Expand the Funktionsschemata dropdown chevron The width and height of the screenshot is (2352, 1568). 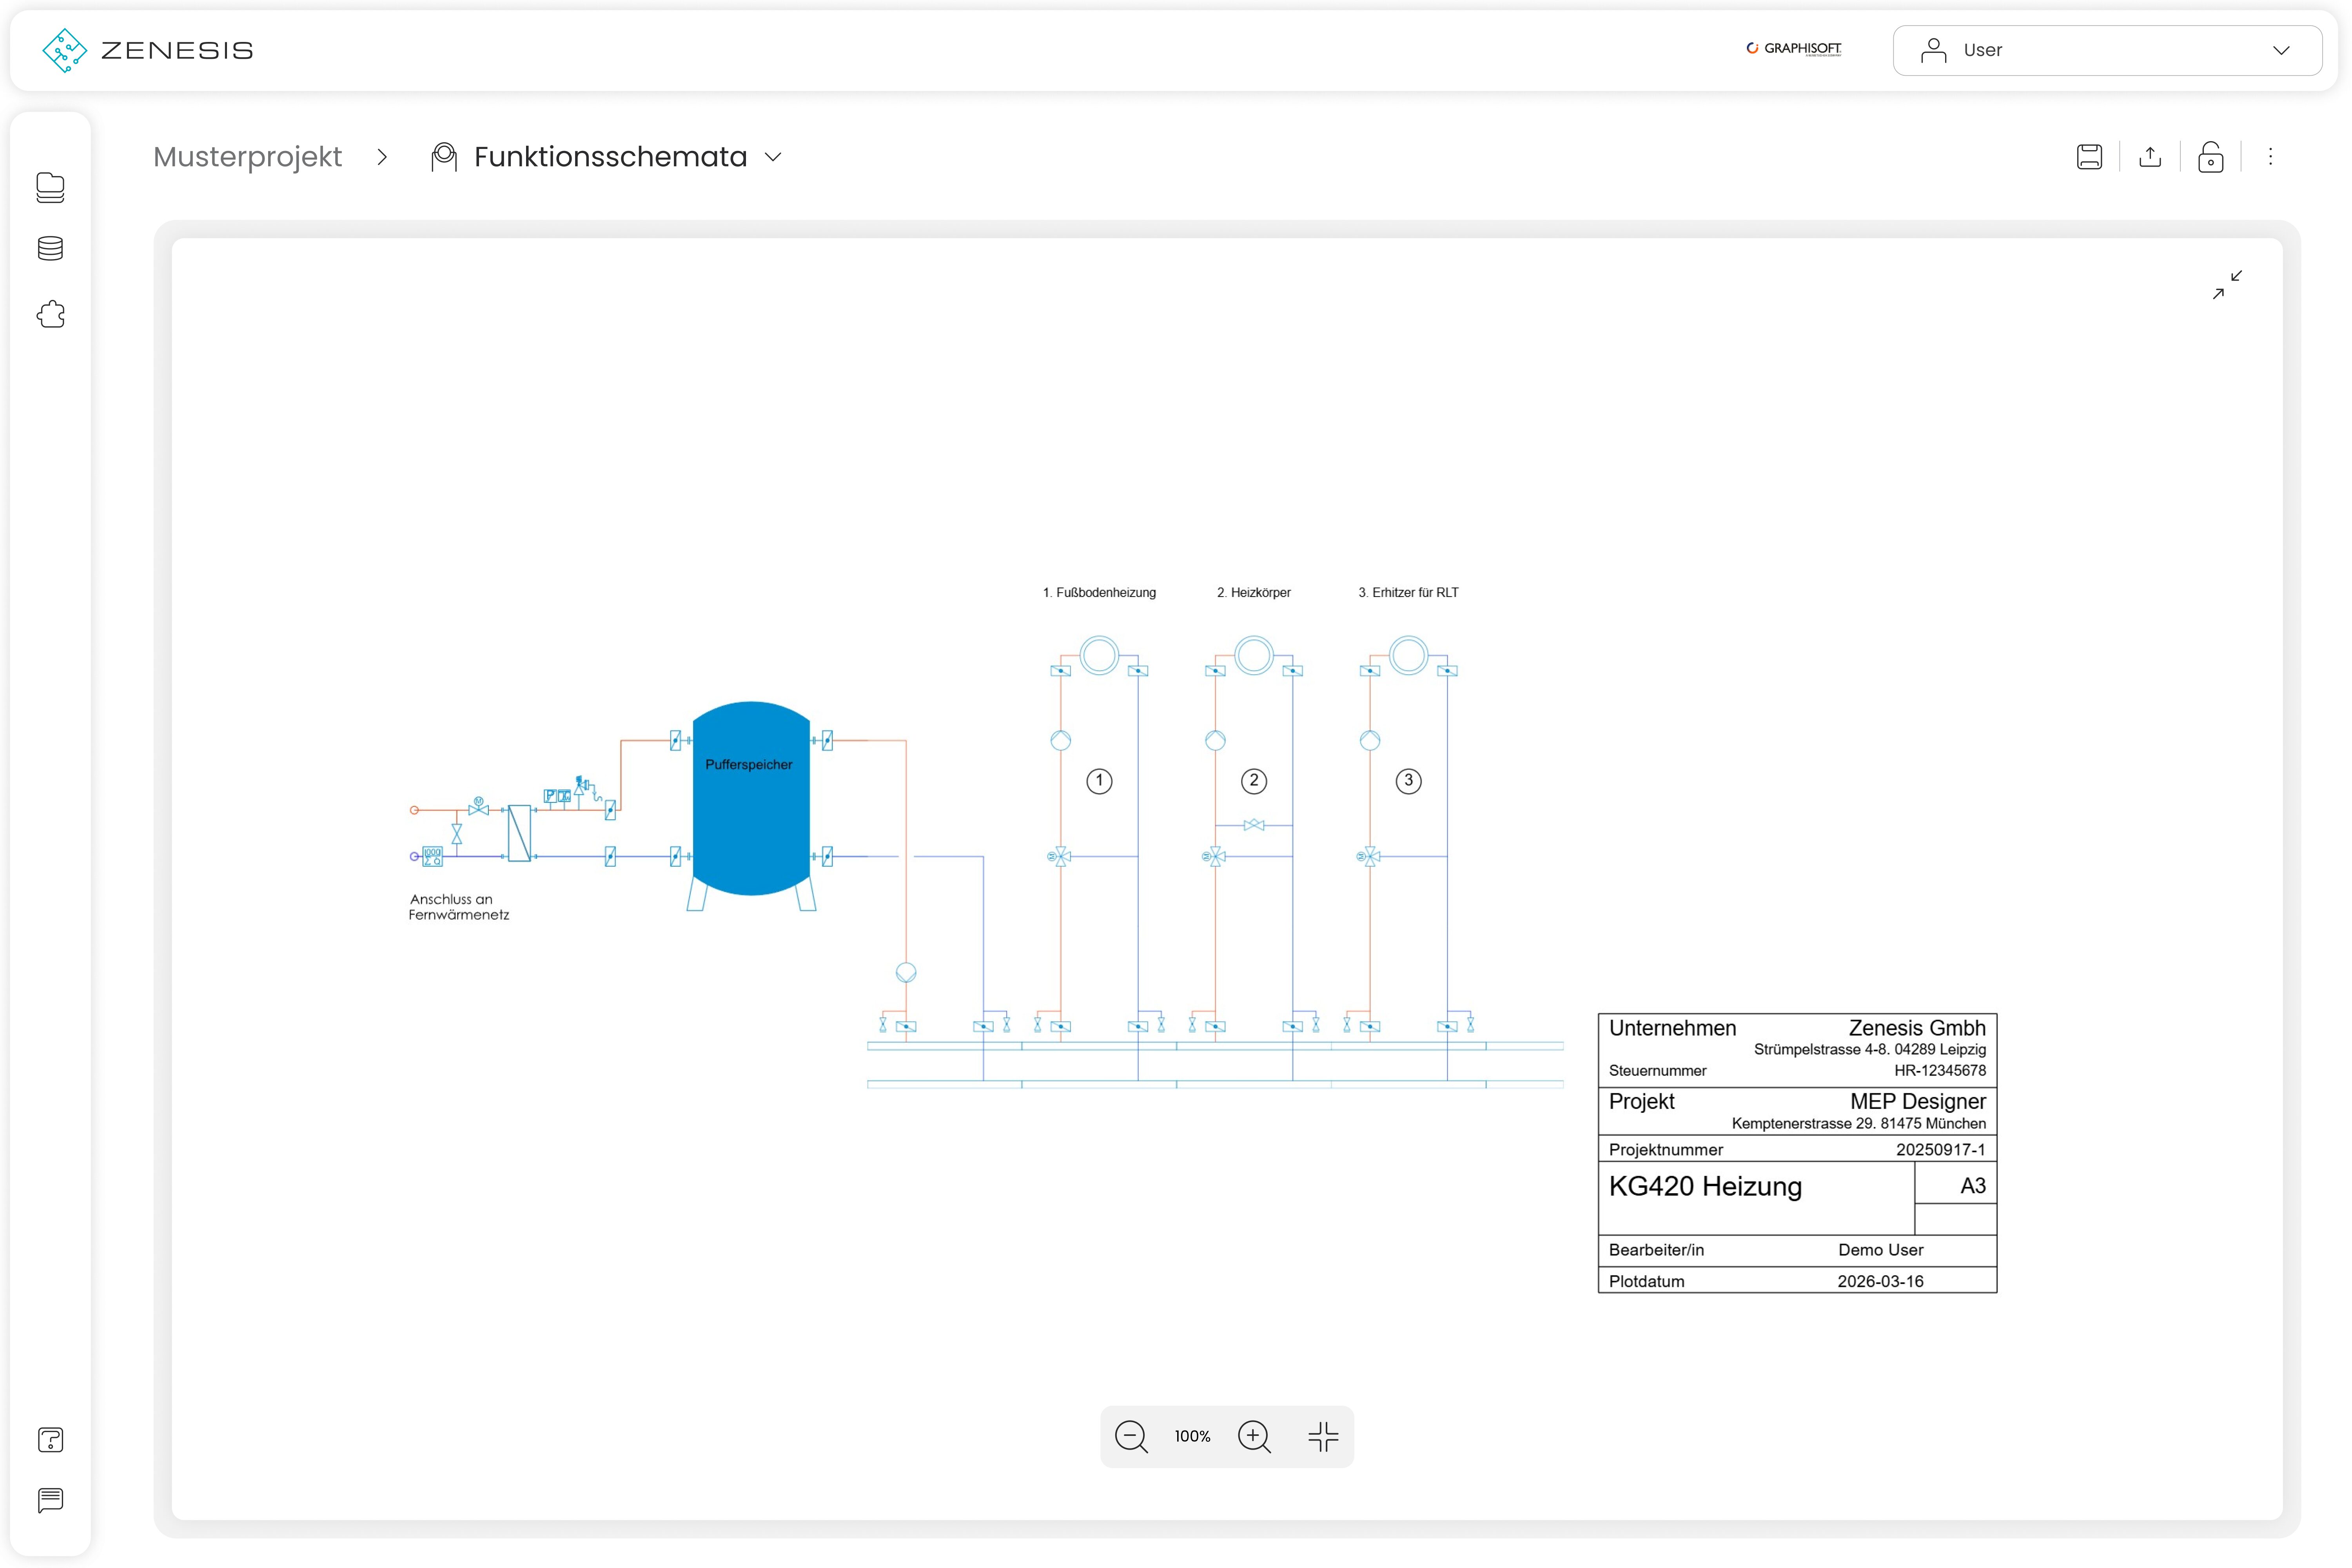click(x=773, y=157)
